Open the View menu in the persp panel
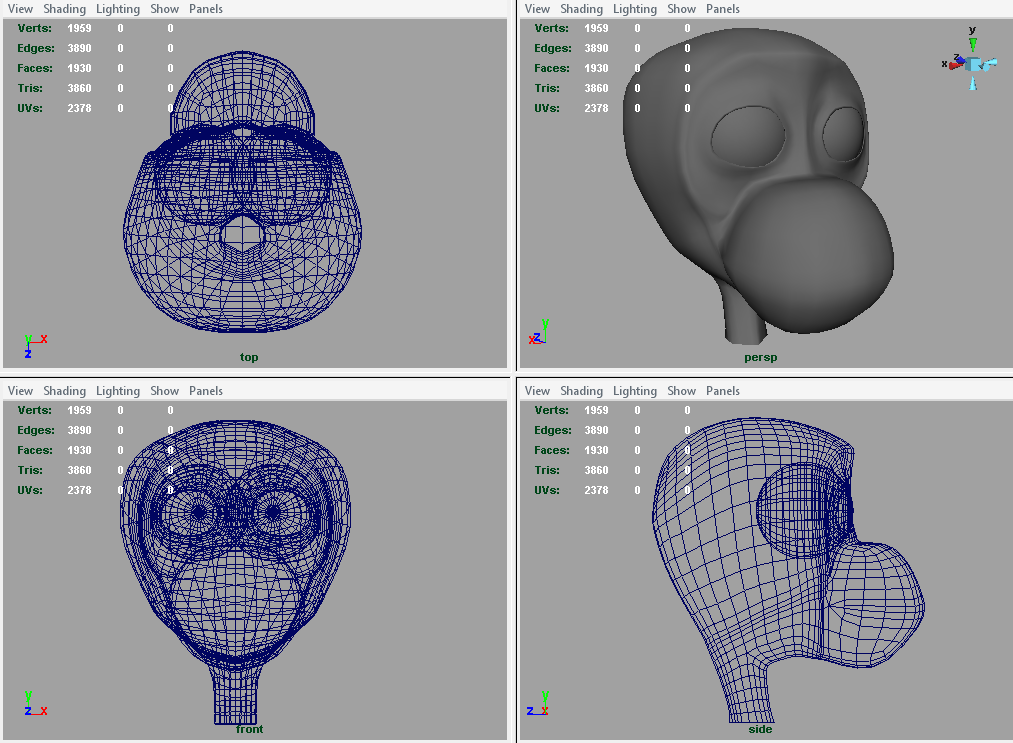The image size is (1013, 743). point(537,9)
